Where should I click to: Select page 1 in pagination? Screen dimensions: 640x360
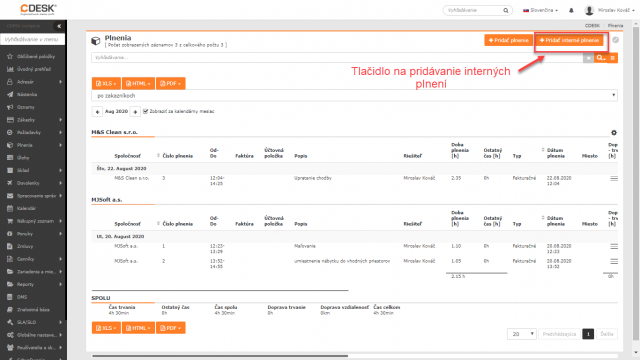click(x=588, y=334)
